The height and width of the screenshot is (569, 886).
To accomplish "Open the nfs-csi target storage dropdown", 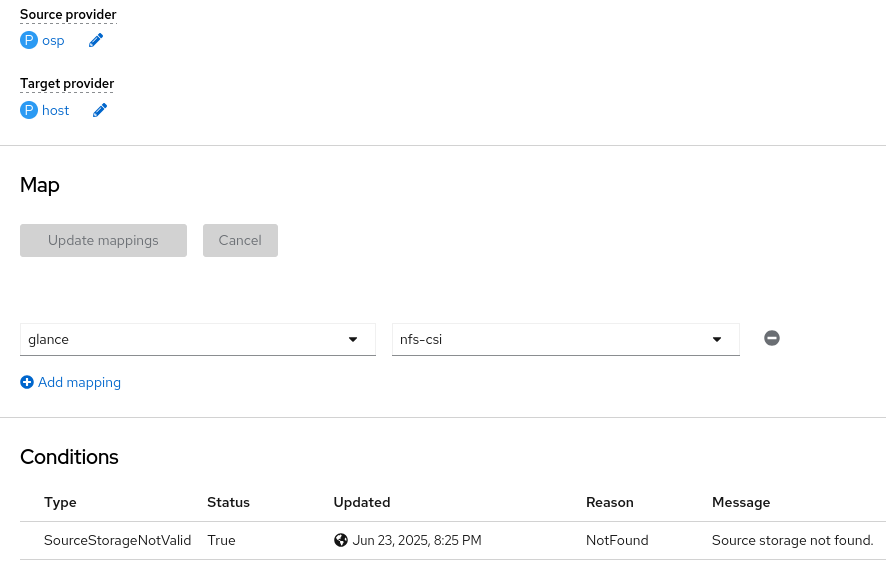I will pyautogui.click(x=565, y=339).
